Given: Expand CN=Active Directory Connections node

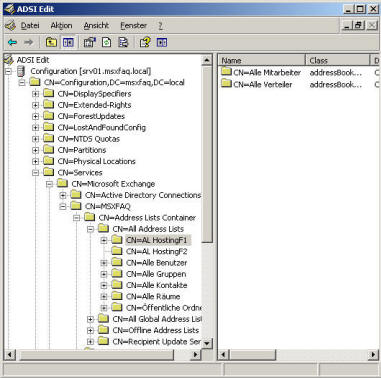Looking at the screenshot, I should pyautogui.click(x=63, y=195).
